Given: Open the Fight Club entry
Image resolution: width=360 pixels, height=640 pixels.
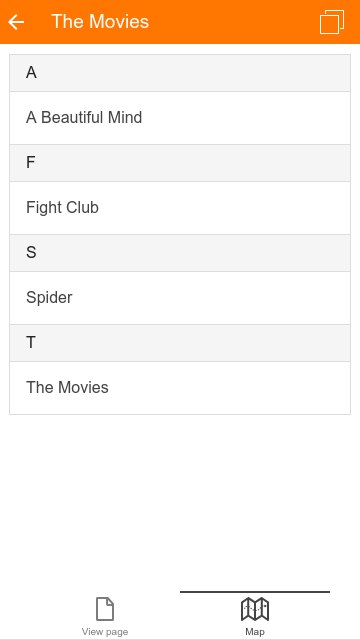Looking at the screenshot, I should click(x=180, y=208).
